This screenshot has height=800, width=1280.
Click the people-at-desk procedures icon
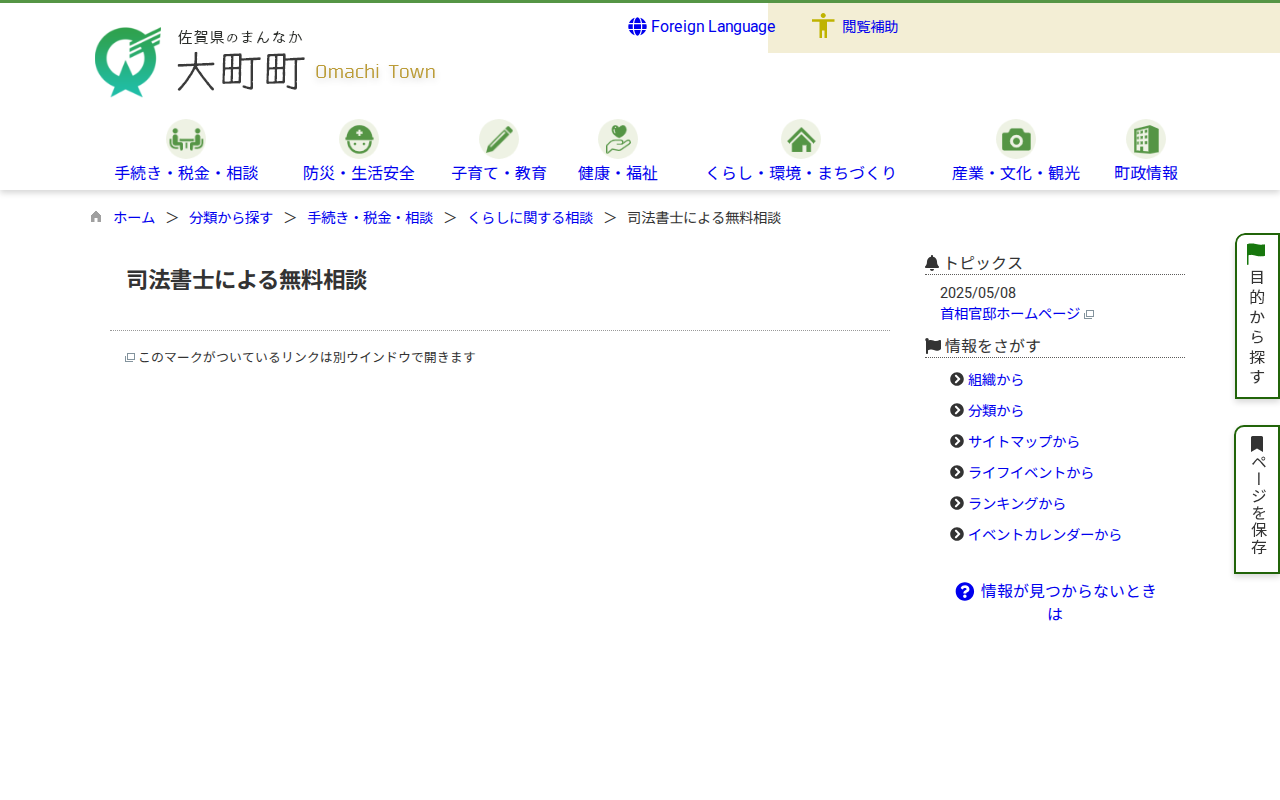tap(186, 139)
